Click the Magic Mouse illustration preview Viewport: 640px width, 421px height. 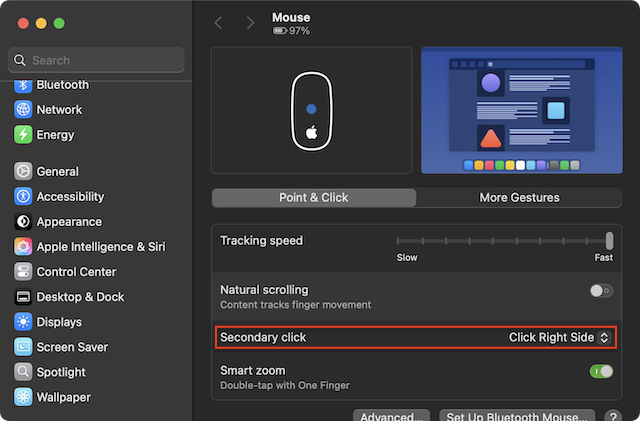[311, 110]
